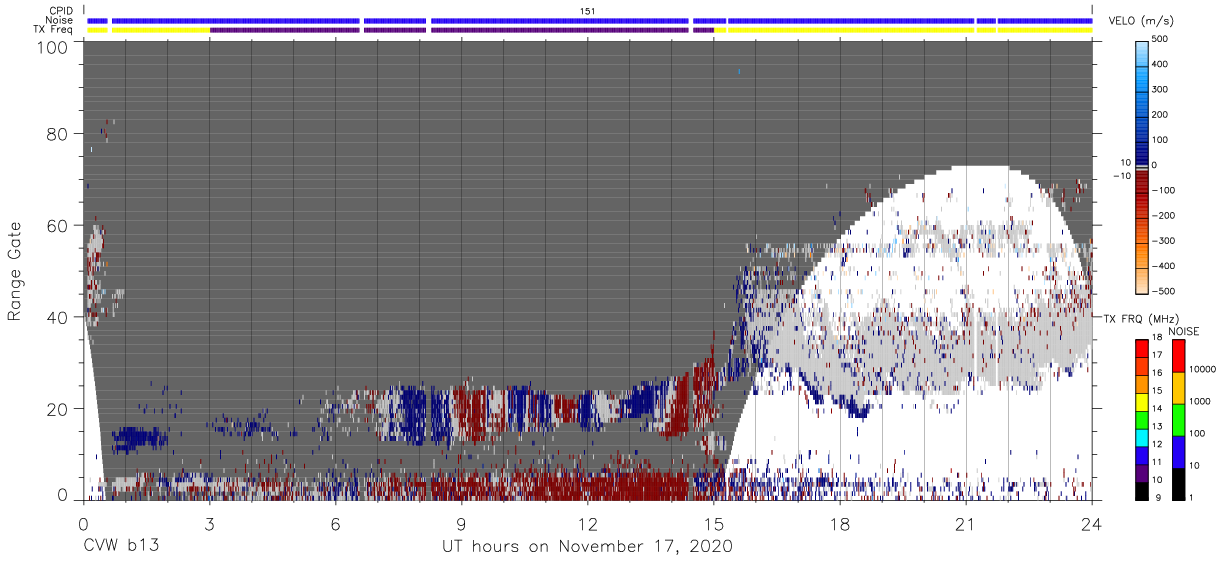1228x567 pixels.
Task: Click the 500 tick on velocity scale
Action: [x=1159, y=40]
